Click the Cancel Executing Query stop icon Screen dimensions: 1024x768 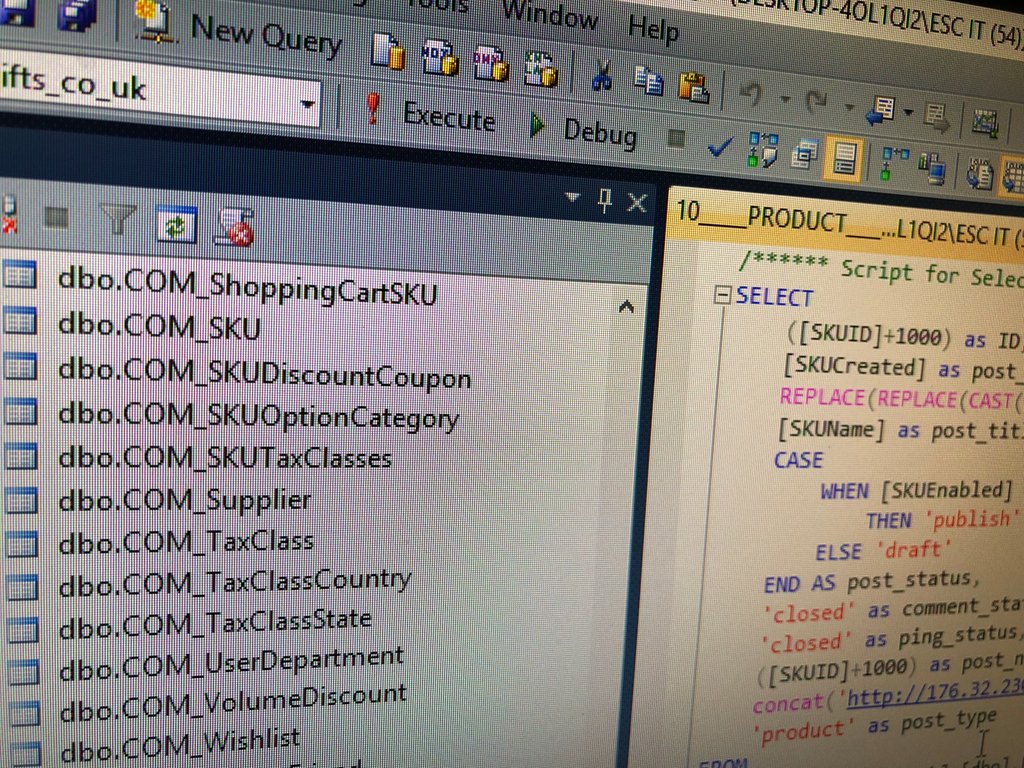(676, 138)
